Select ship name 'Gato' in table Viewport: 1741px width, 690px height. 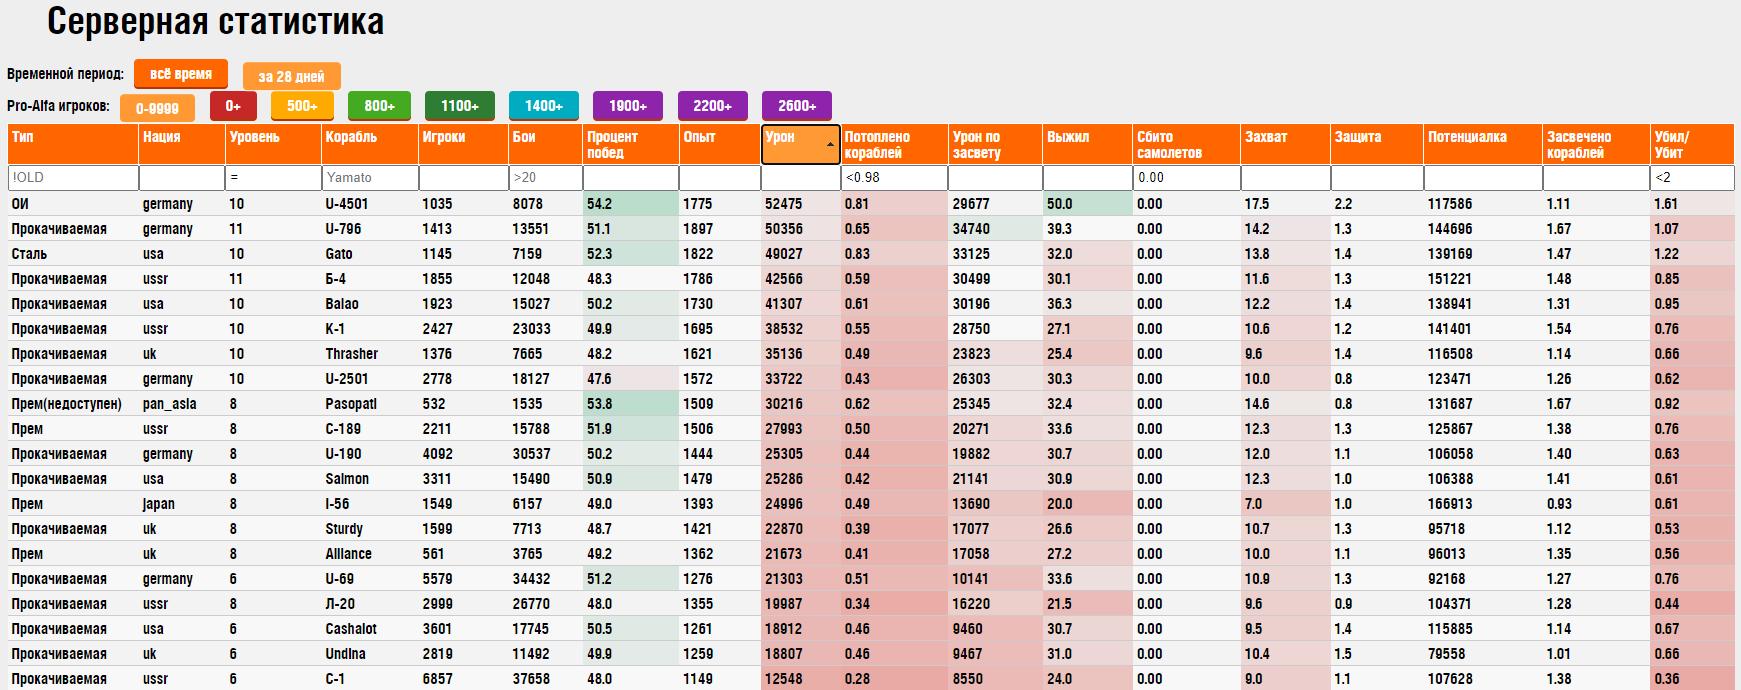tap(339, 254)
